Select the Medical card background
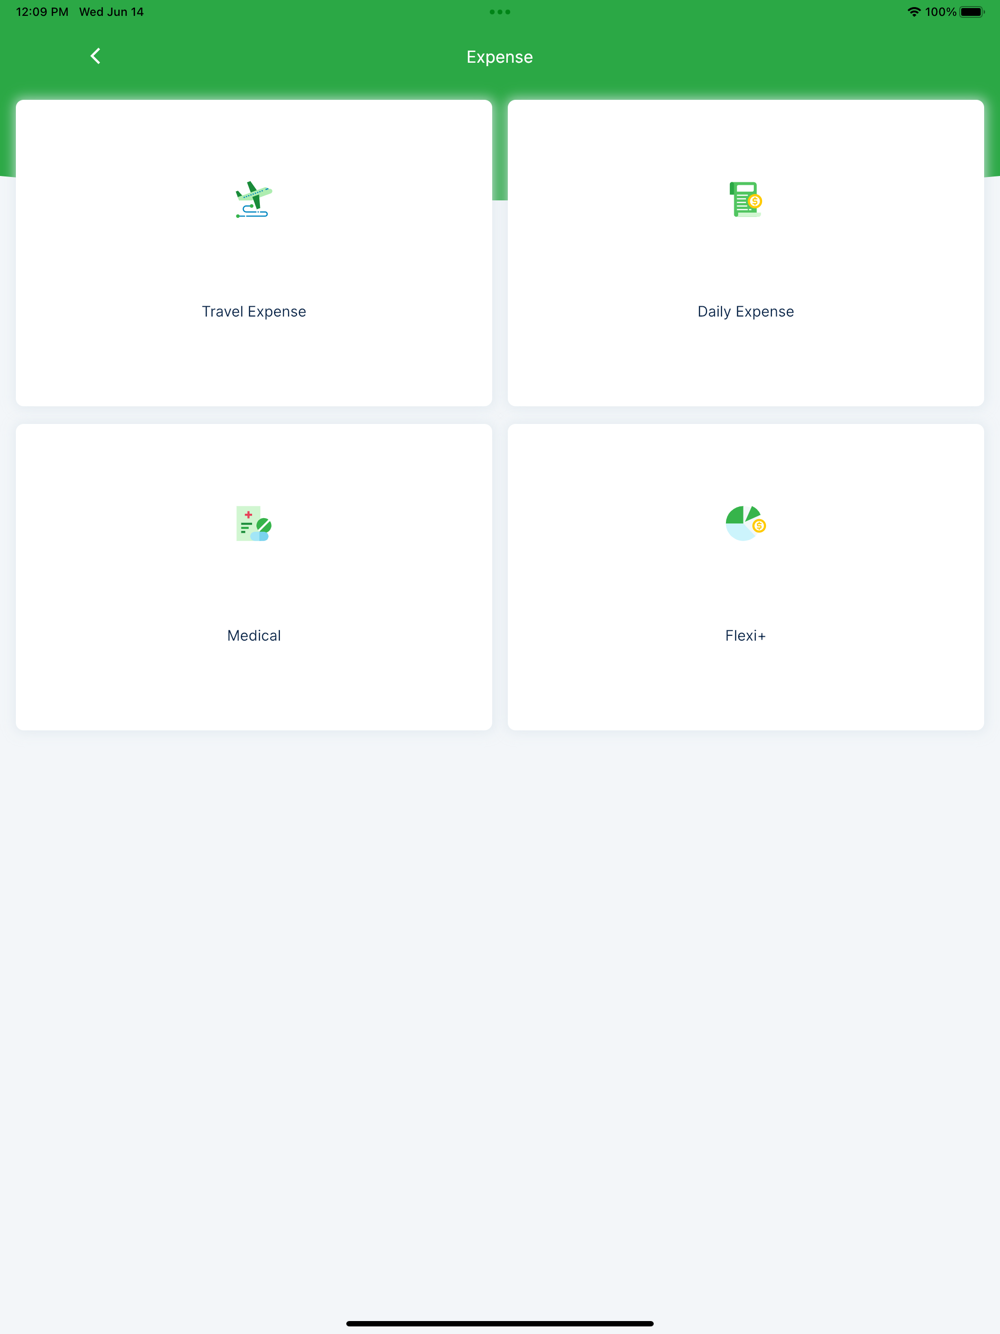Viewport: 1000px width, 1334px height. [254, 577]
